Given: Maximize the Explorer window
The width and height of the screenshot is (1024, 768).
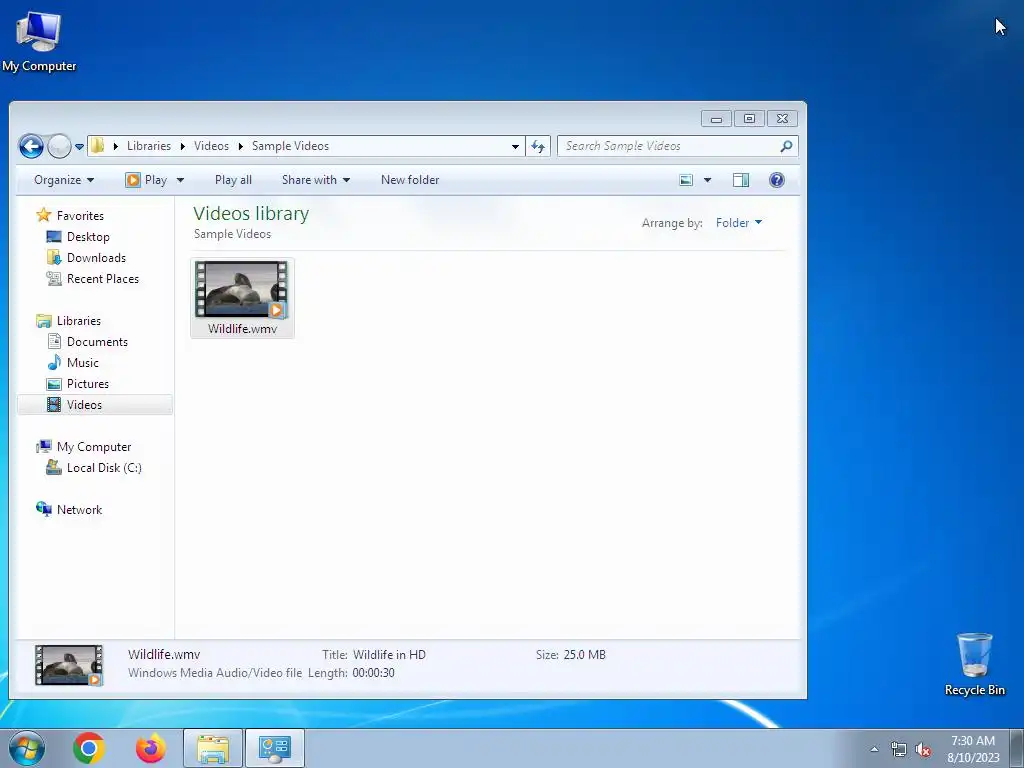Looking at the screenshot, I should [749, 119].
